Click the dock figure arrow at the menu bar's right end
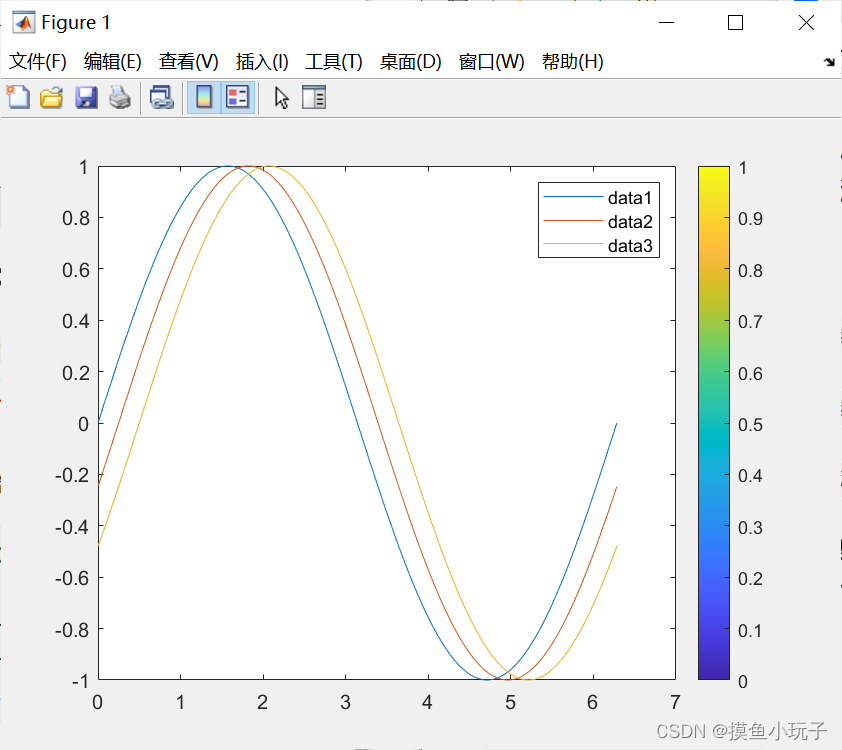The height and width of the screenshot is (750, 842). (829, 62)
